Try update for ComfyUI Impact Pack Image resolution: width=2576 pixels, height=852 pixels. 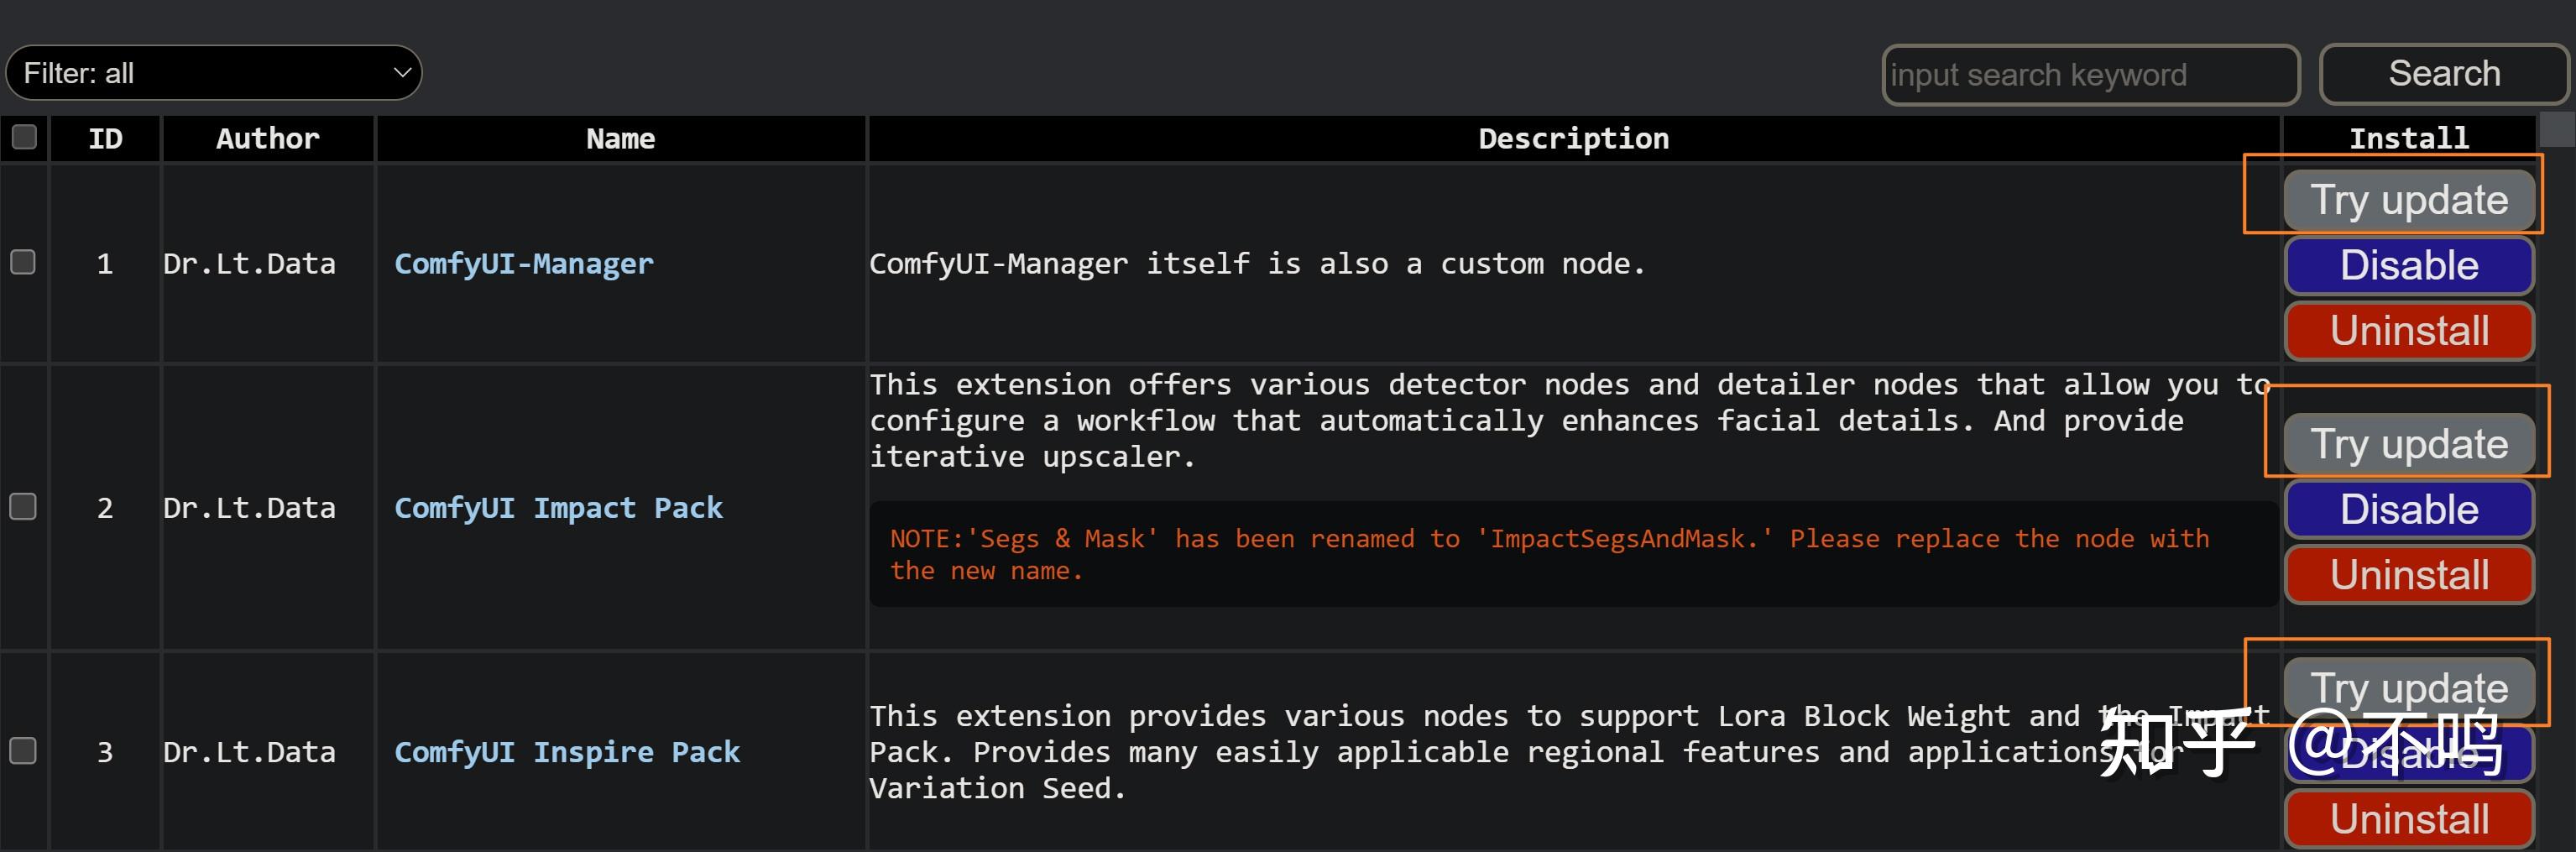click(2408, 444)
